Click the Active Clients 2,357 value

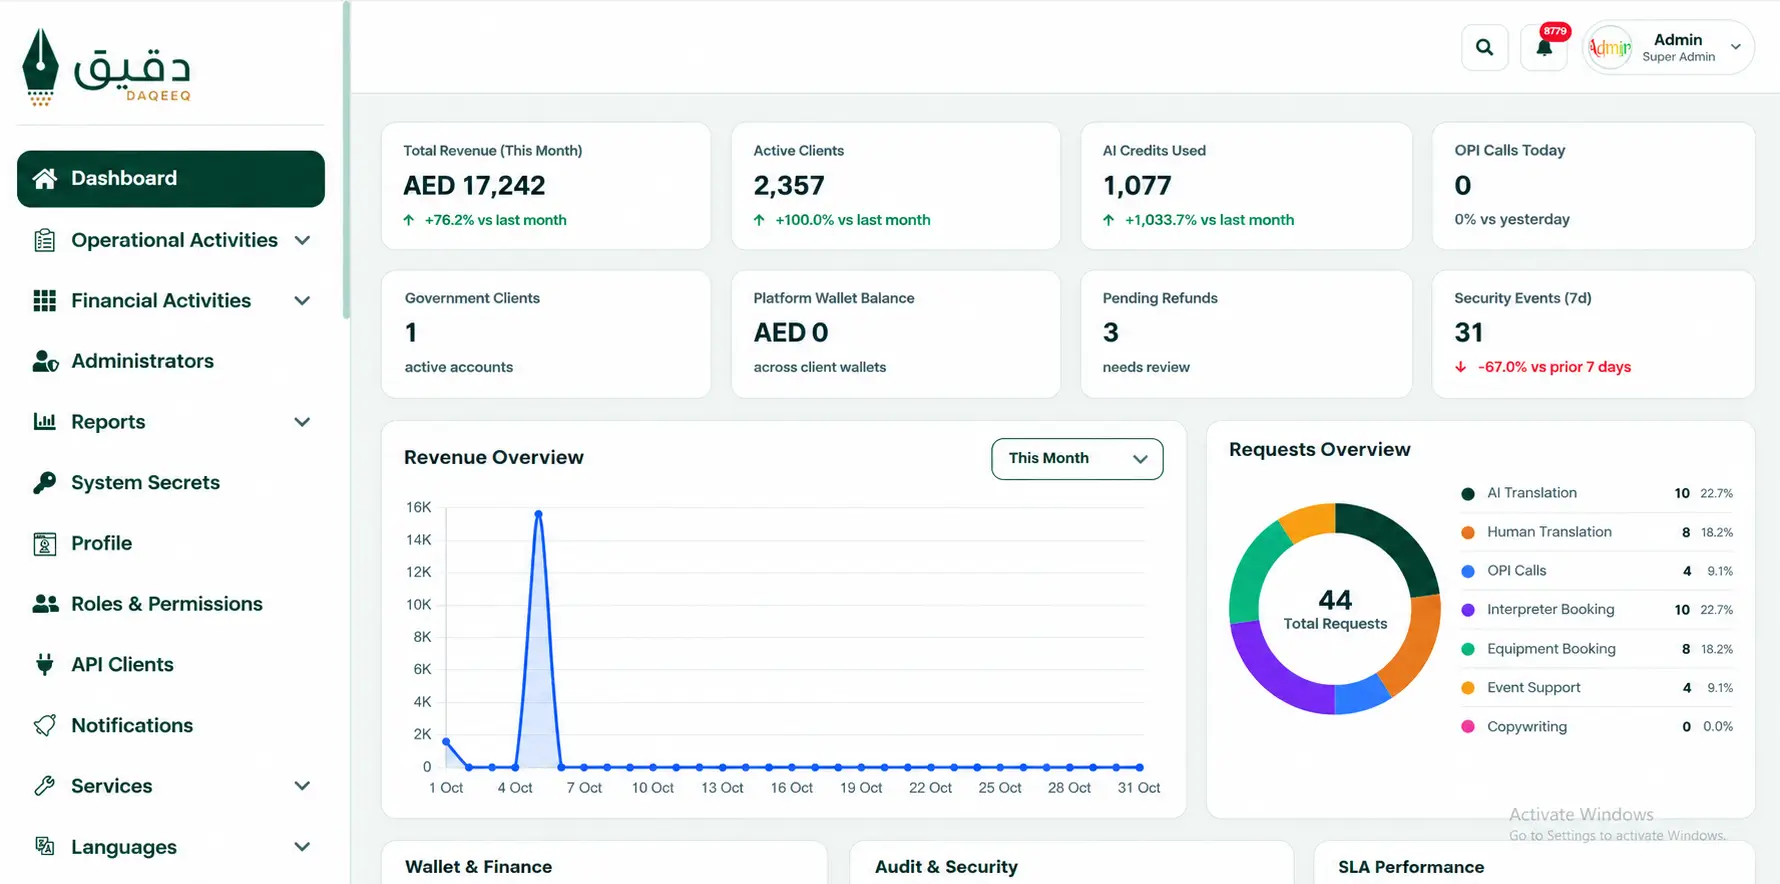pyautogui.click(x=789, y=186)
